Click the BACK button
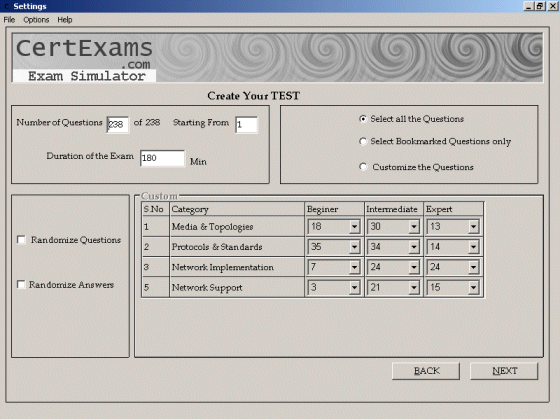The image size is (560, 420). point(426,371)
